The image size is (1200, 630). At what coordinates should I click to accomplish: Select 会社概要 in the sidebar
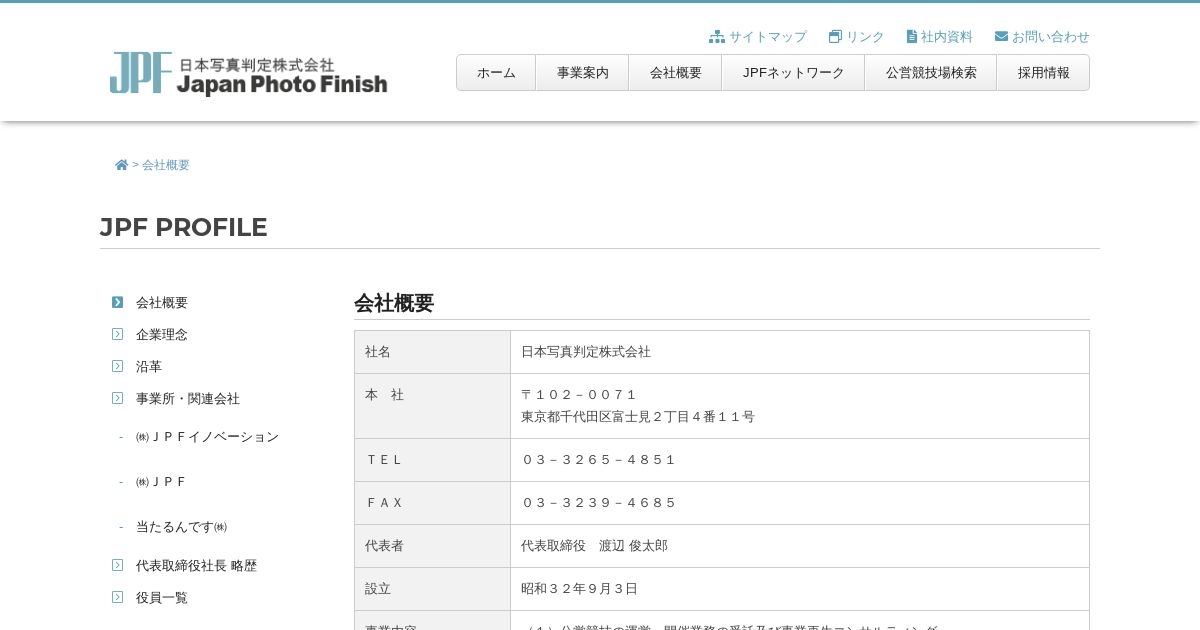tap(162, 302)
